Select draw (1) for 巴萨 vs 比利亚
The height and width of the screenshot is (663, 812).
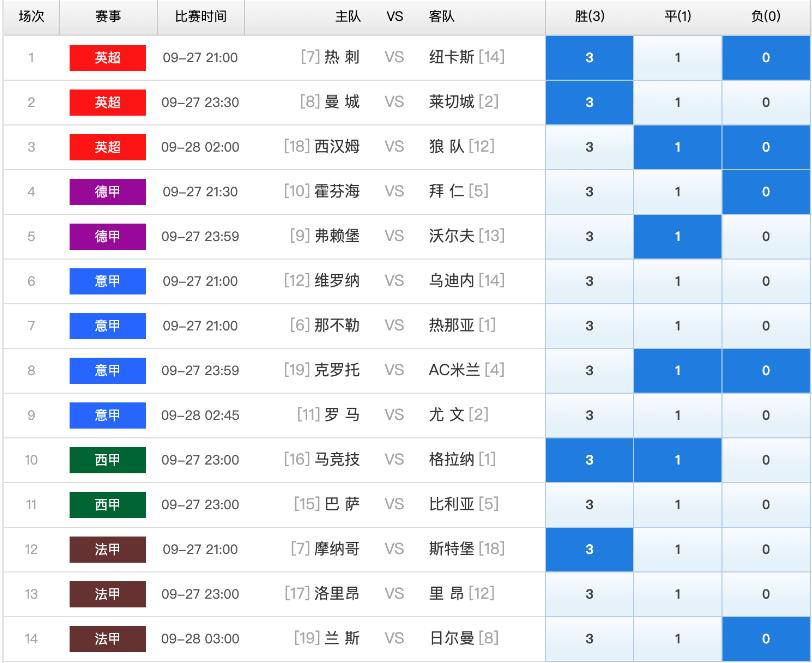(677, 505)
